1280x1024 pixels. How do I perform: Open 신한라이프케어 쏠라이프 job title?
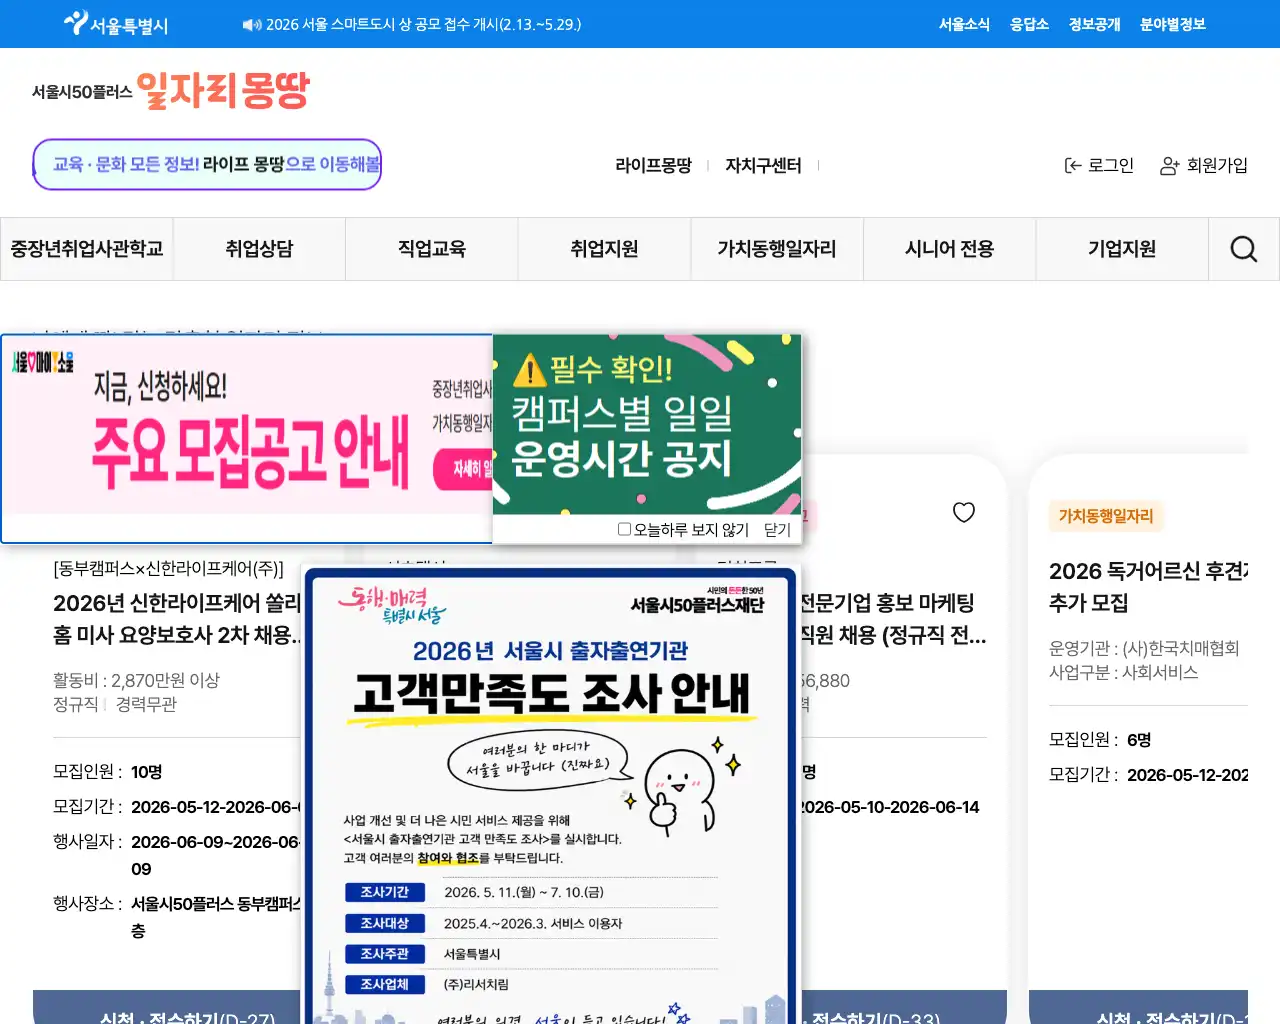177,619
